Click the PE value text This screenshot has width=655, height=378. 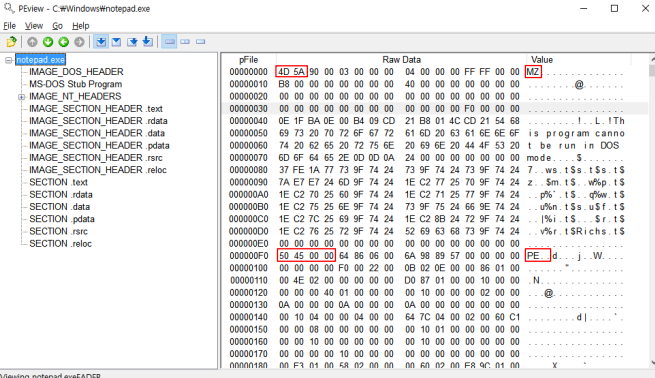pos(537,256)
